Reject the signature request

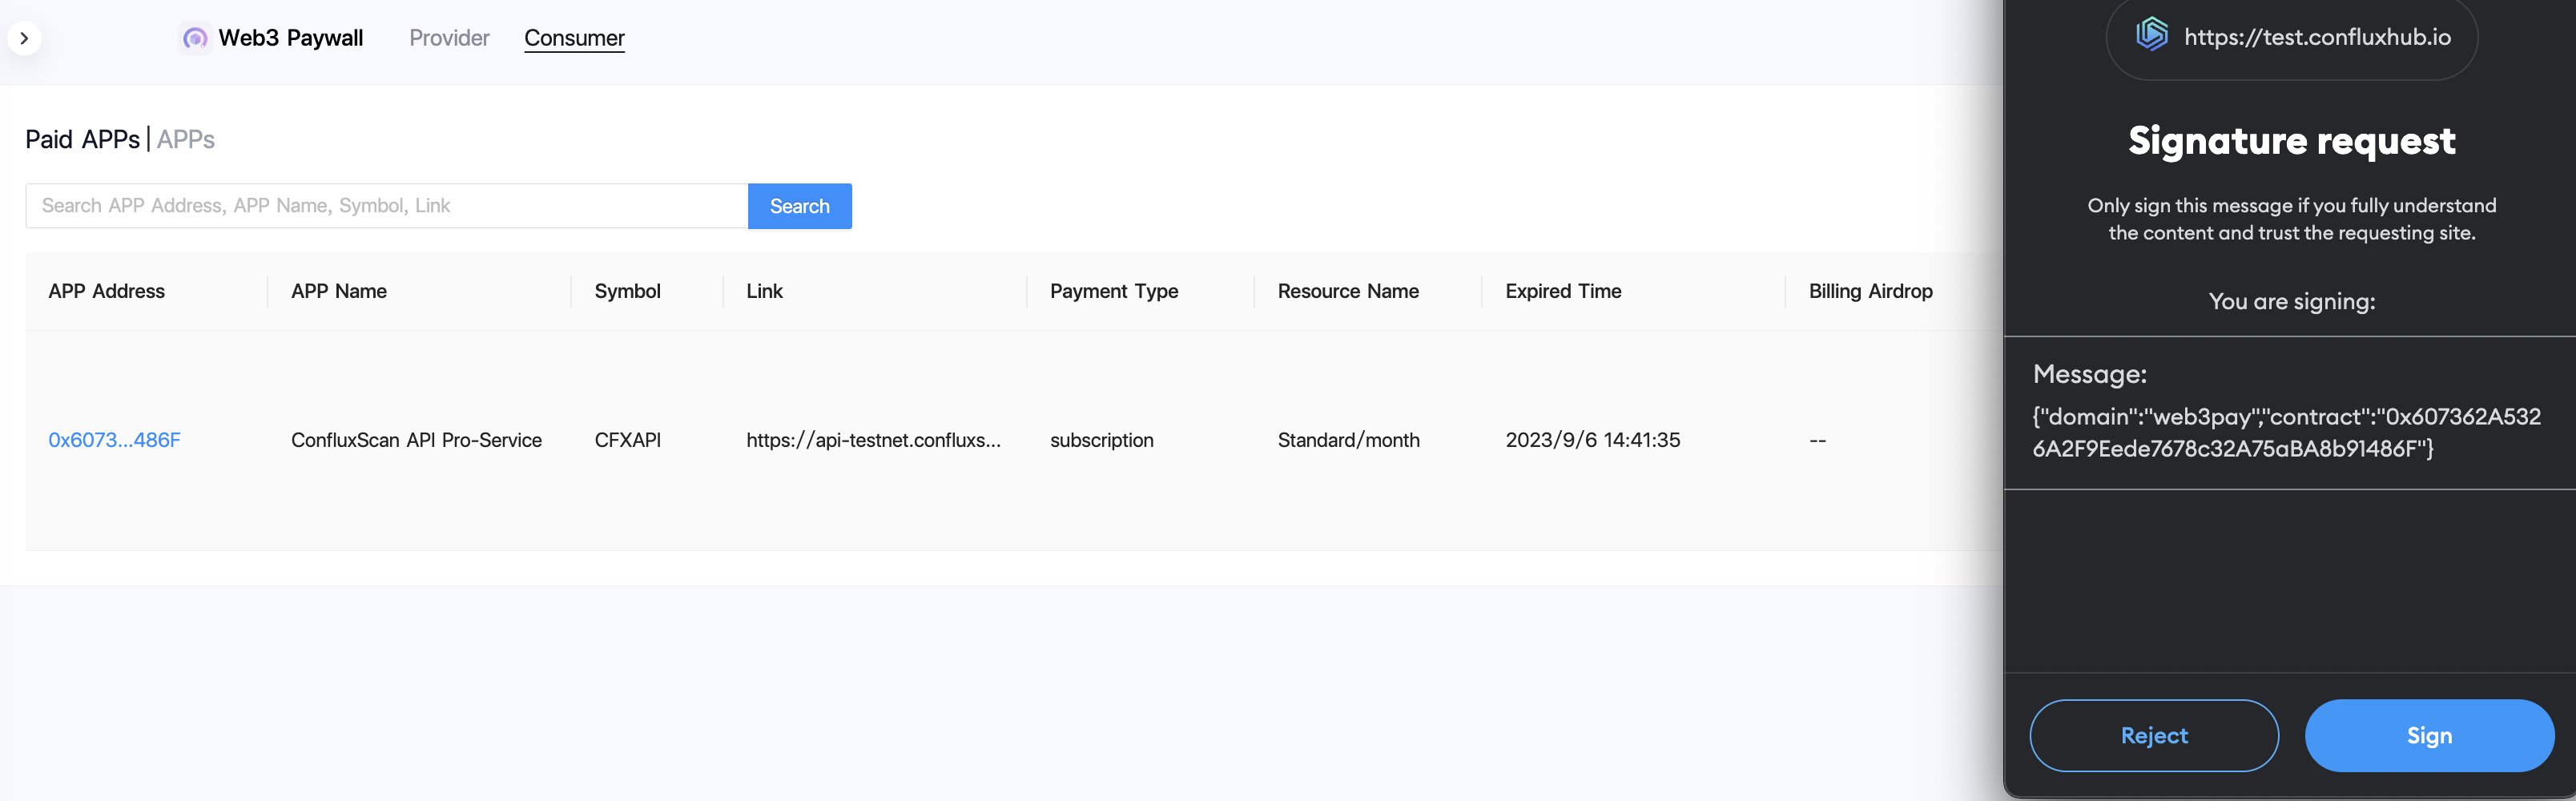point(2153,735)
